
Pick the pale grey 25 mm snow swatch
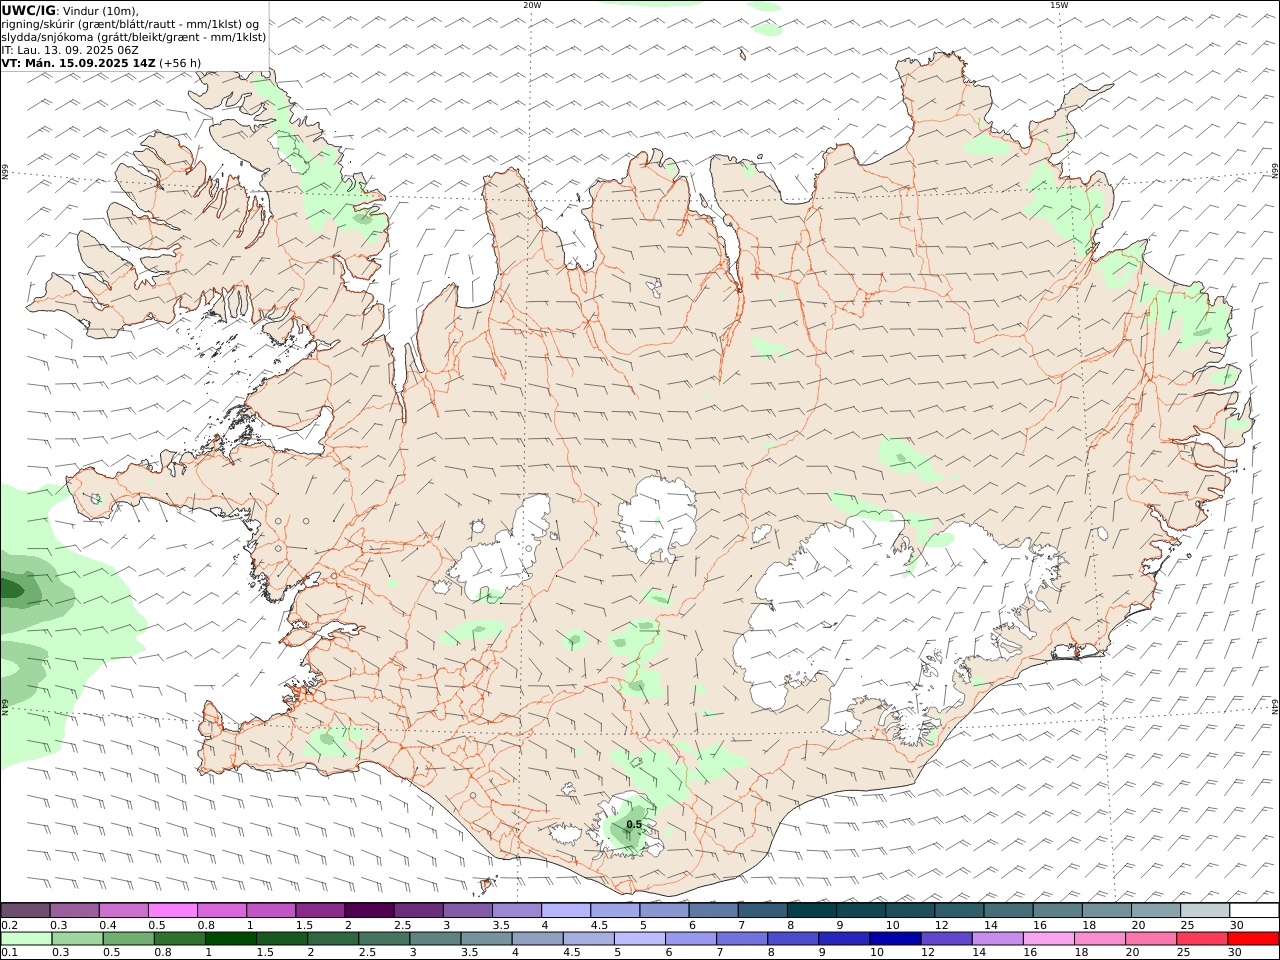pos(1205,910)
